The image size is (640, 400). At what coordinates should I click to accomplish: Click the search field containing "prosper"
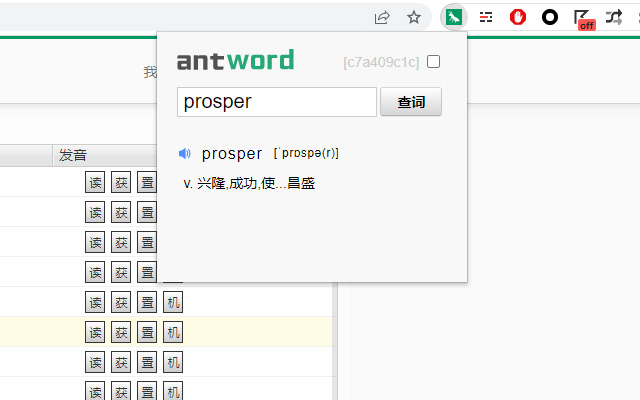(x=277, y=102)
